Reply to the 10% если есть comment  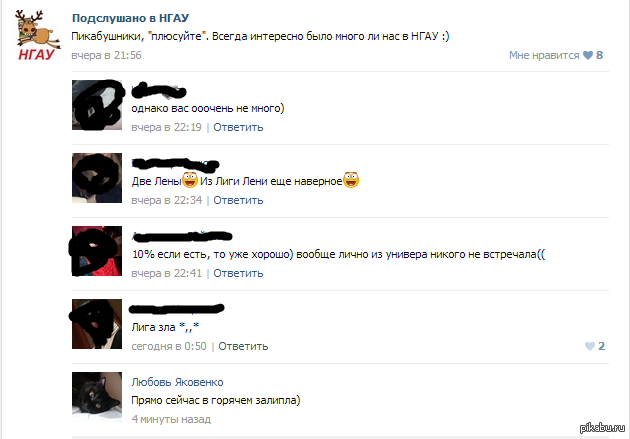pos(238,274)
